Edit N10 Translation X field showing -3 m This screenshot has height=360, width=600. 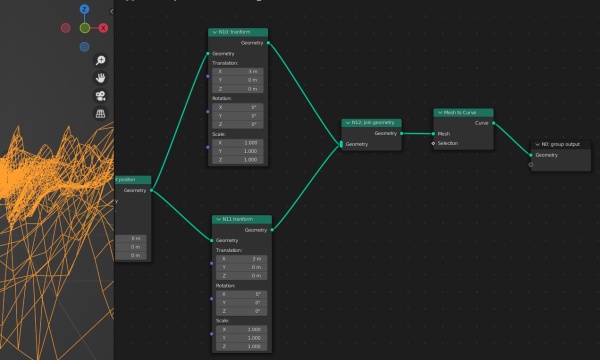tap(238, 72)
